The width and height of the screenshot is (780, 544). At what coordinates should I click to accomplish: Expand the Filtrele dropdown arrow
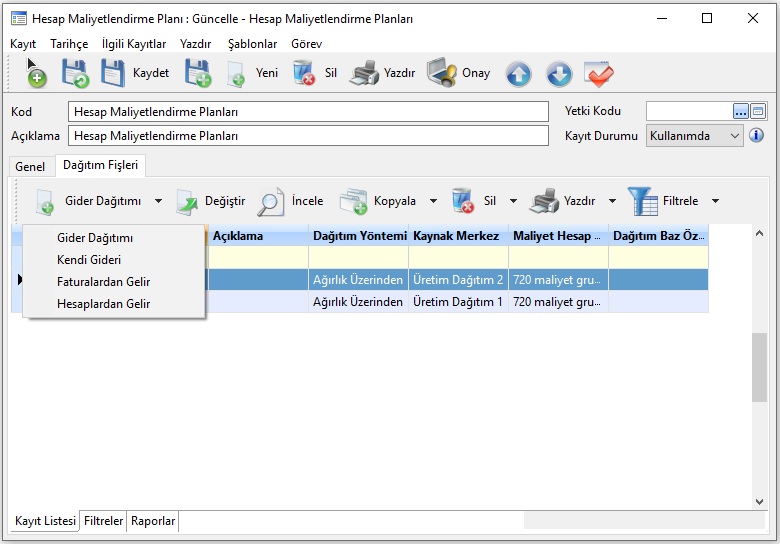716,201
